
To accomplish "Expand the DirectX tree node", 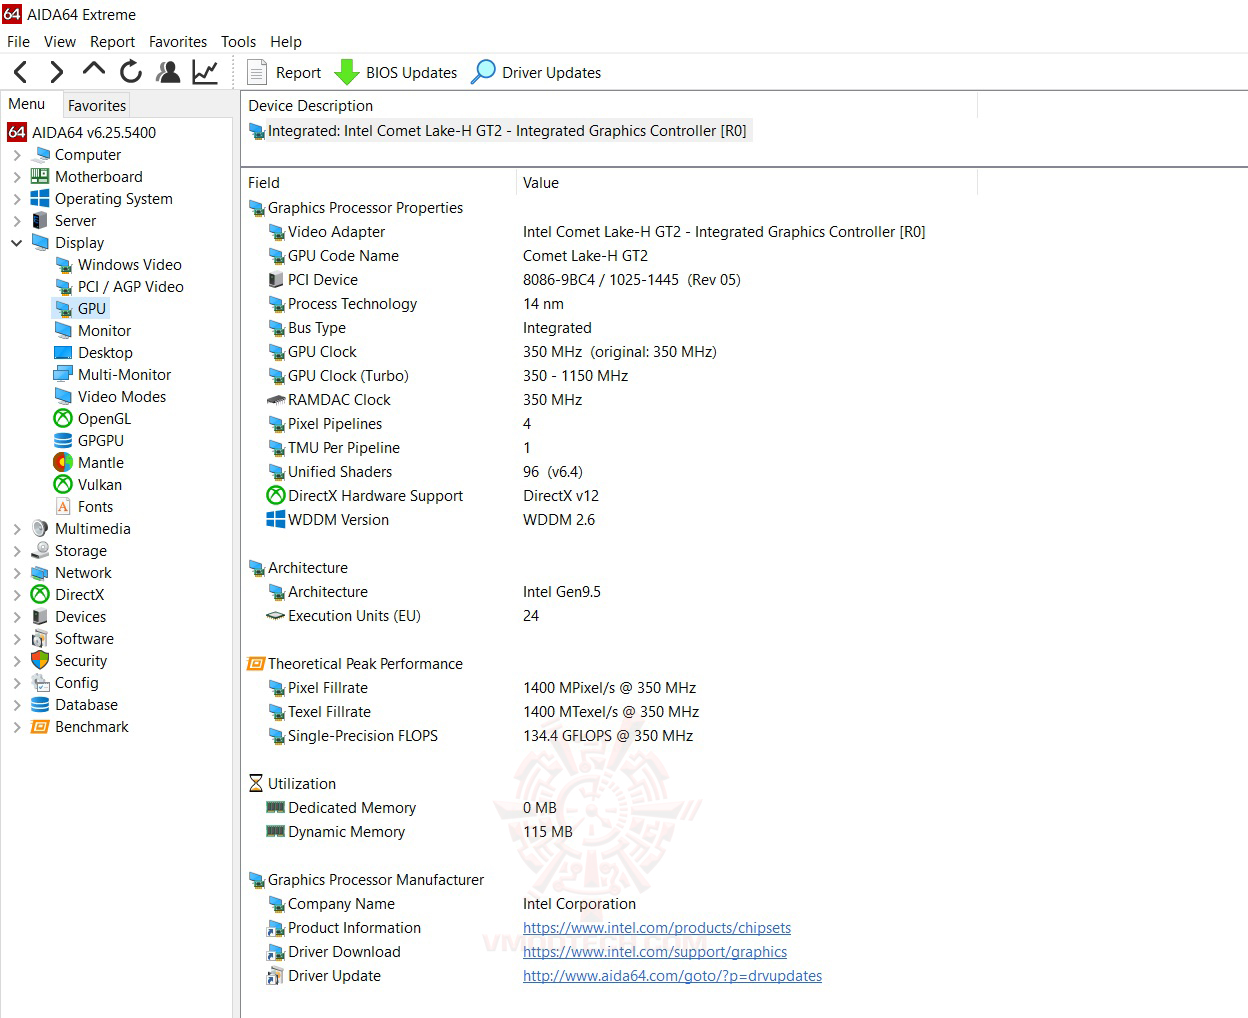I will 17,595.
